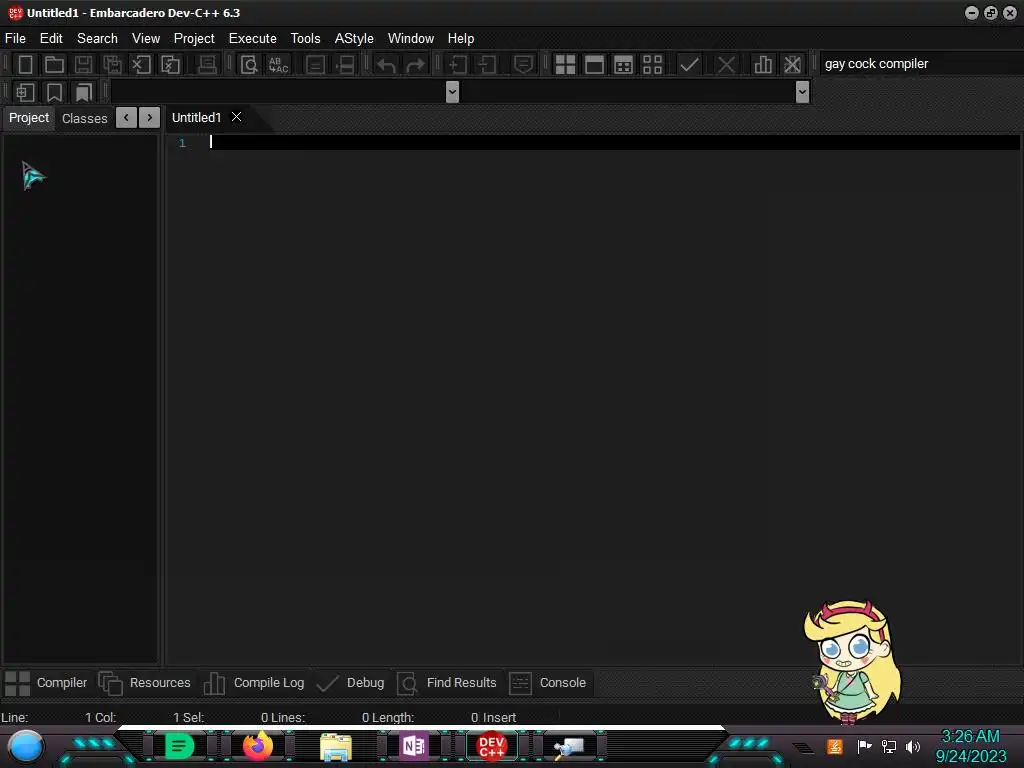
Task: Click the Compile and Run icon
Action: tap(624, 65)
